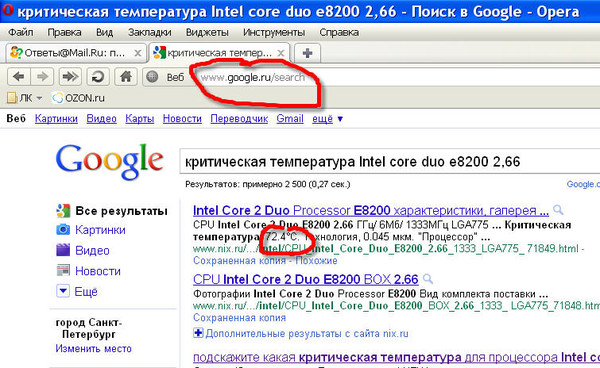Reload the page with the Reload button
Viewport: 600px width, 368px height.
point(98,77)
